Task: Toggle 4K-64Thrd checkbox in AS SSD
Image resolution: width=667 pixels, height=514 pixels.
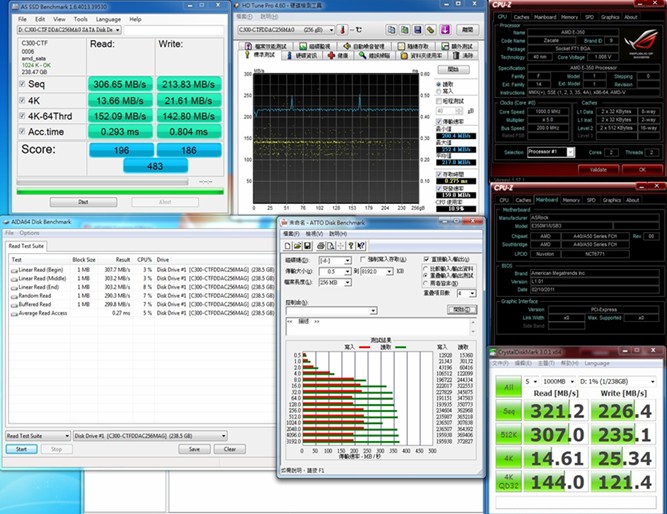Action: coord(22,116)
